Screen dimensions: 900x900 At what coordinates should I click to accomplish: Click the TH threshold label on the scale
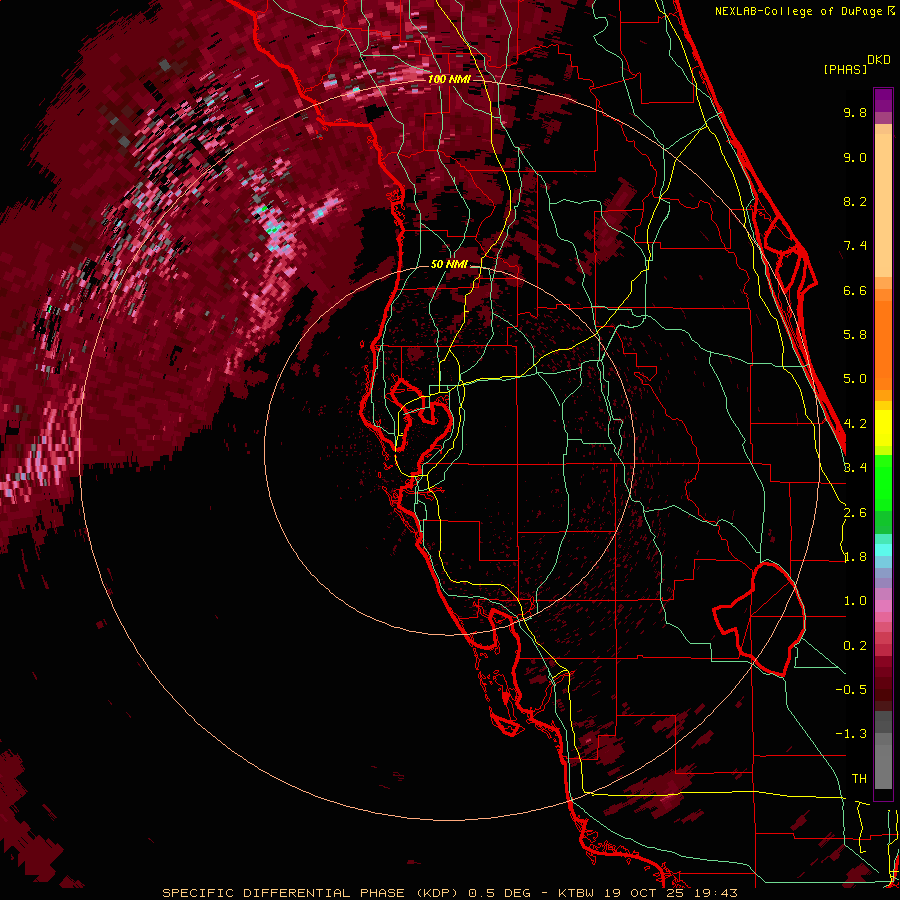coord(859,778)
